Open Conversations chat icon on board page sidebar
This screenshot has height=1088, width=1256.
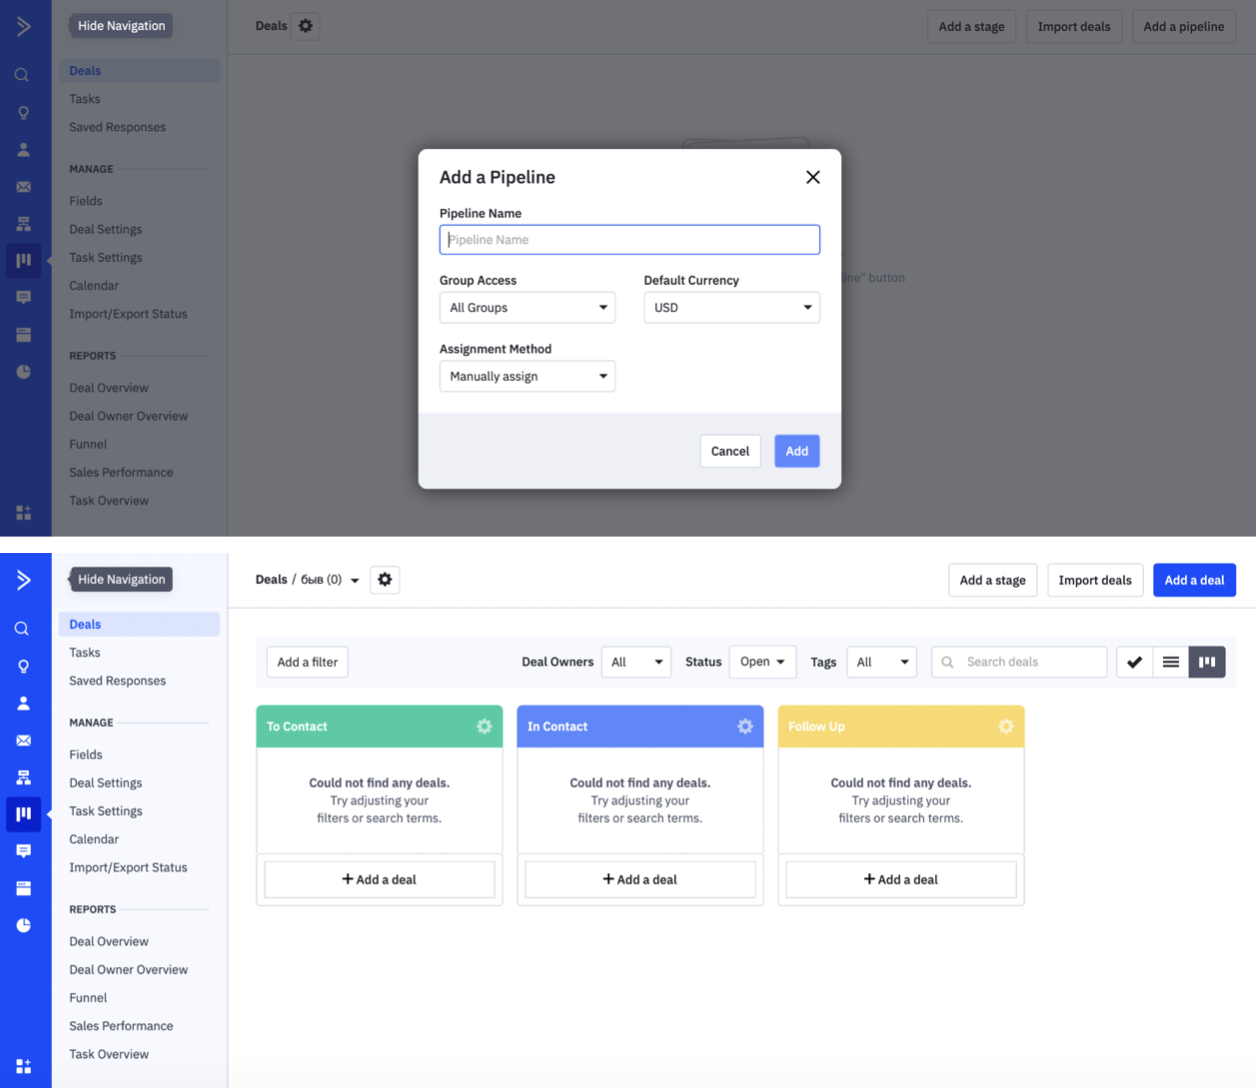[x=23, y=851]
